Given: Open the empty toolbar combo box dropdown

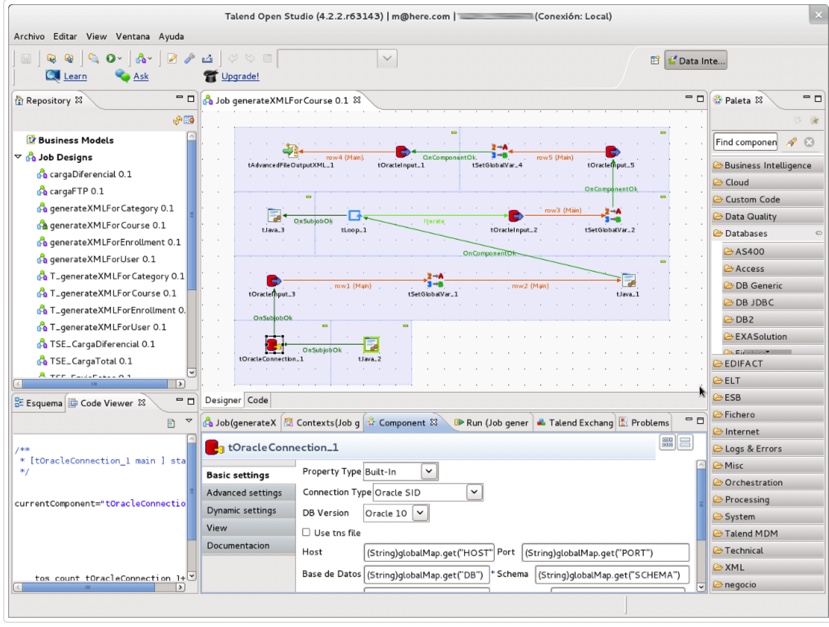Looking at the screenshot, I should pyautogui.click(x=387, y=59).
